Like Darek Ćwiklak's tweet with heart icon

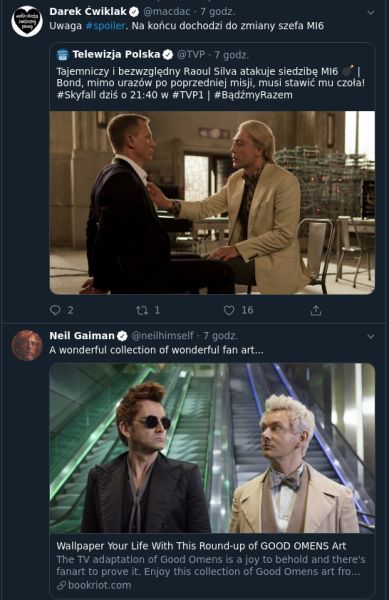tap(229, 310)
